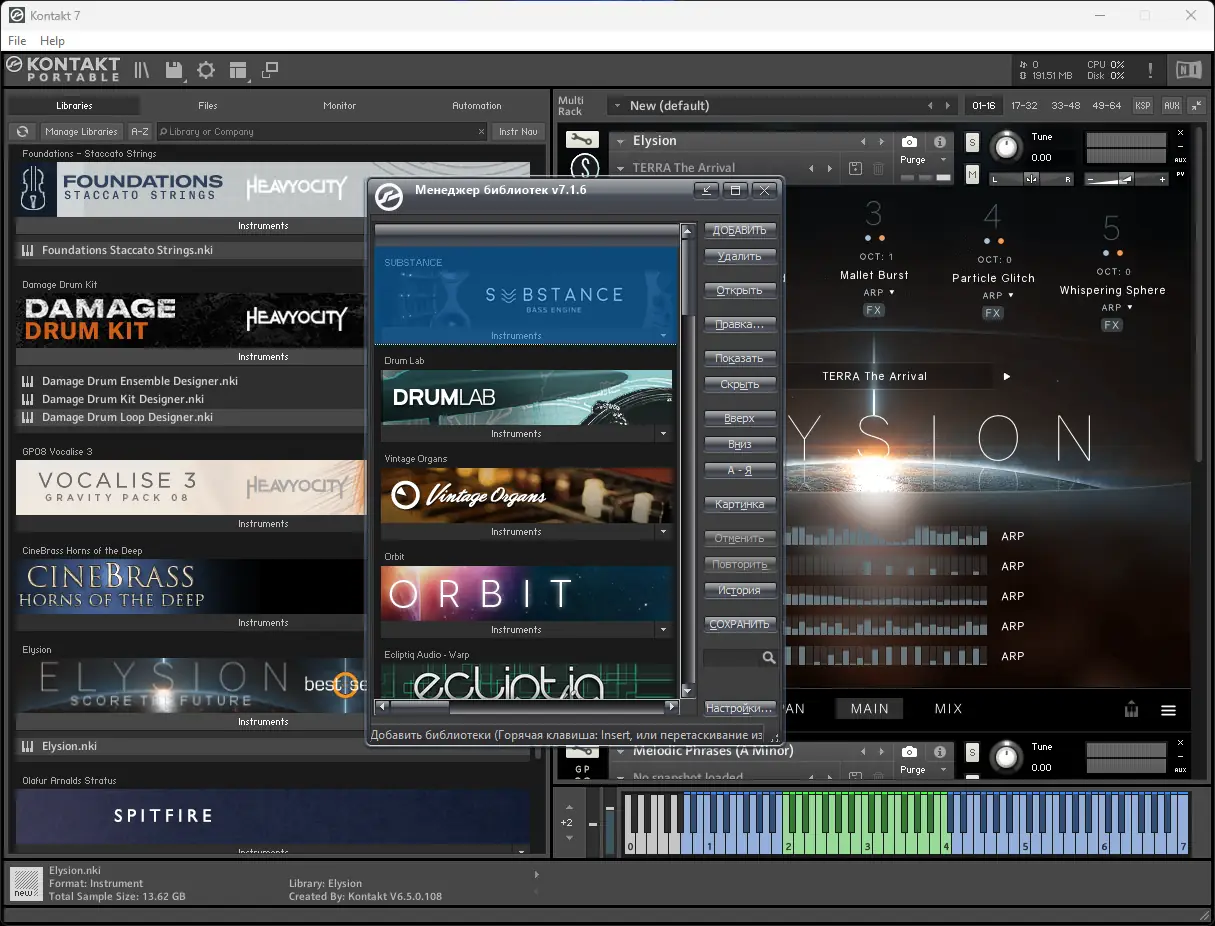Minimize the rack view with arrows icon

coord(1195,105)
